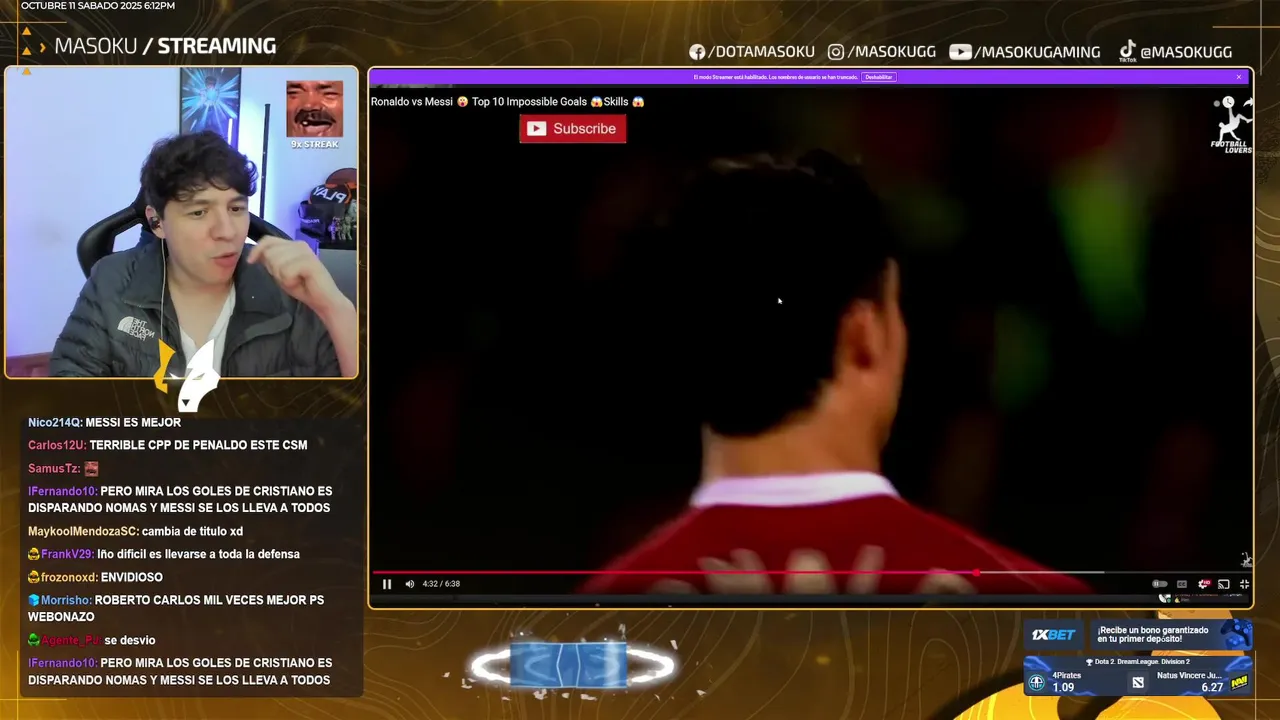
Task: Click the streamer webcam feed
Action: pyautogui.click(x=181, y=222)
